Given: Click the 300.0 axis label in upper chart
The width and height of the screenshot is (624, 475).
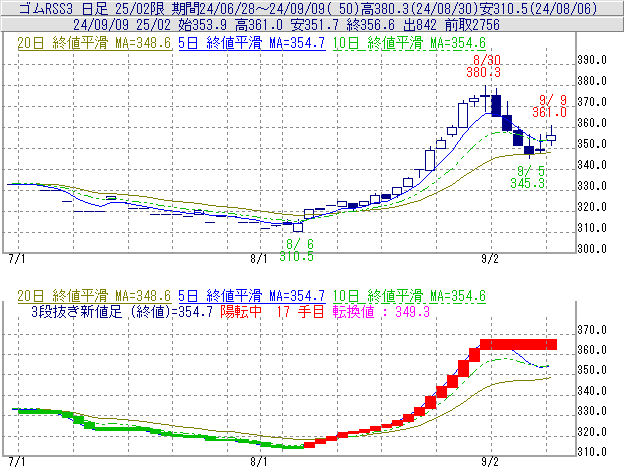Looking at the screenshot, I should click(x=592, y=249).
